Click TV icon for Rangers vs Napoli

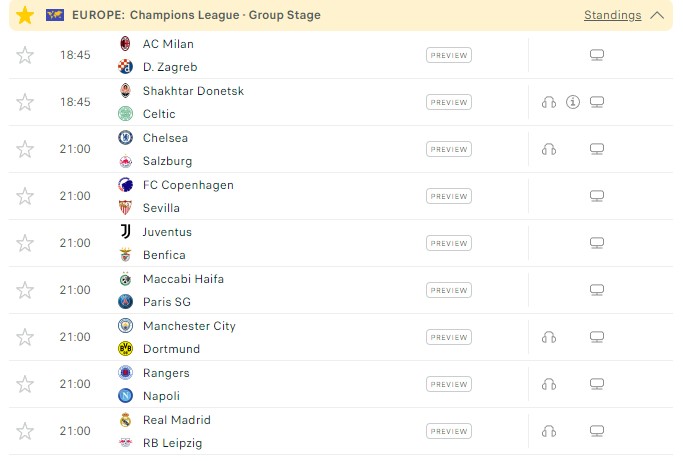point(597,384)
